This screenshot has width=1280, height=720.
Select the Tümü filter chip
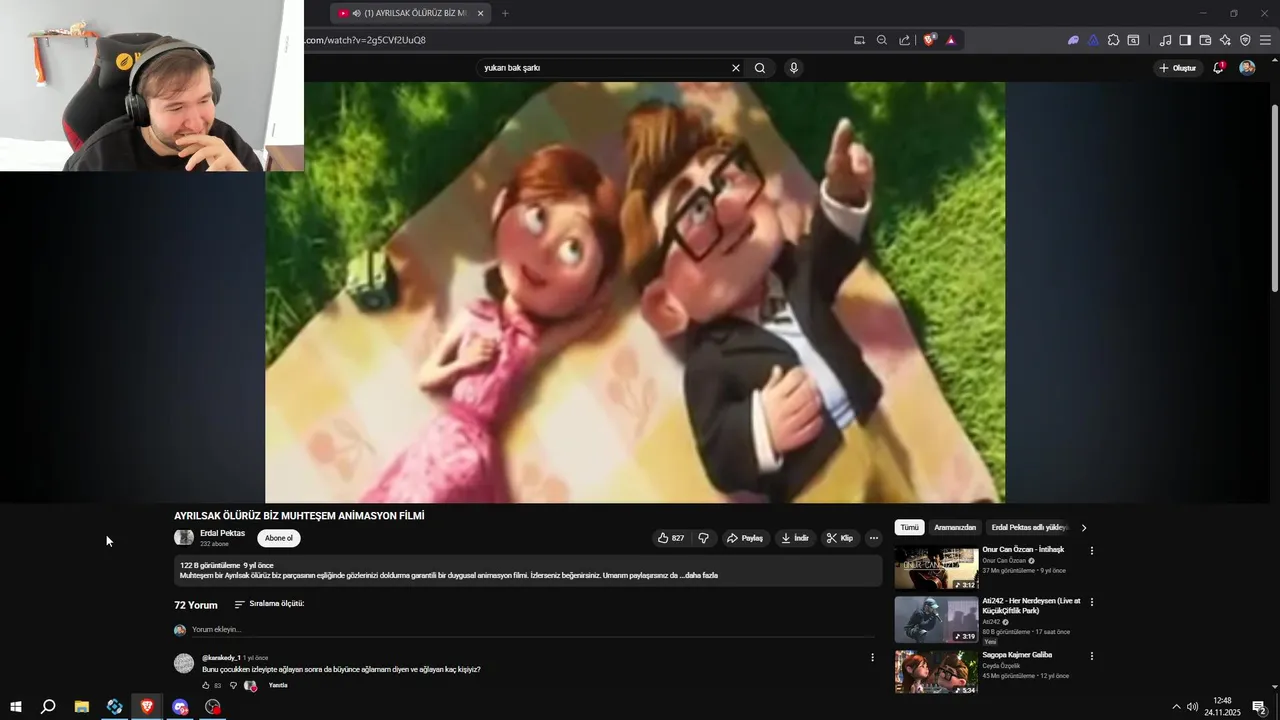(x=909, y=527)
